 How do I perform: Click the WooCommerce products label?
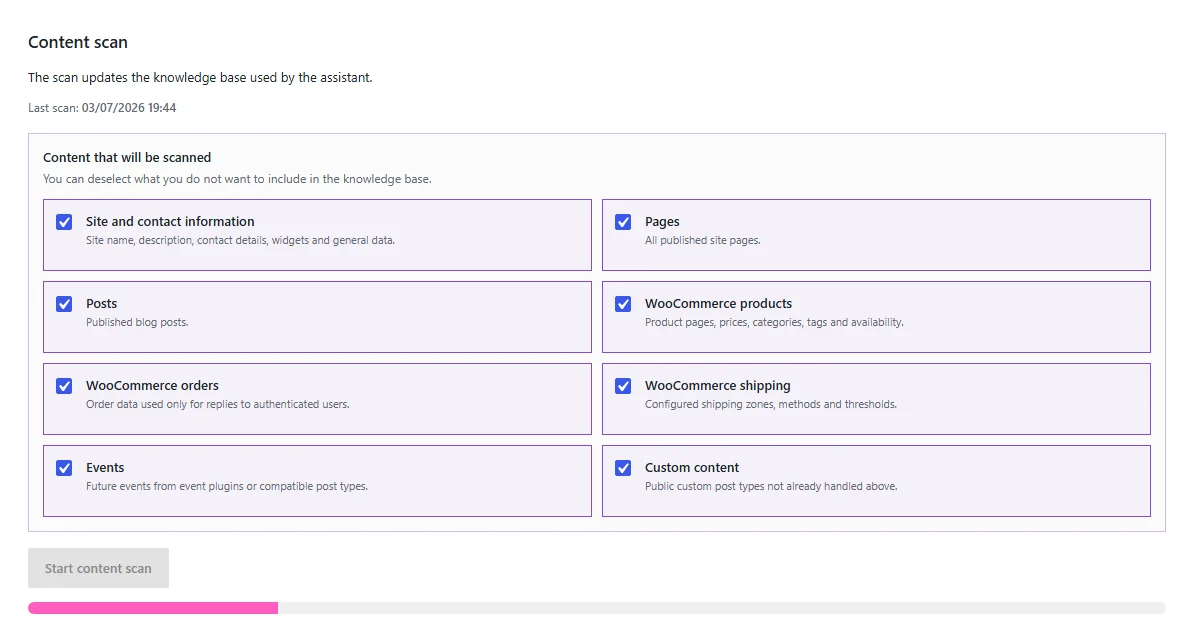718,303
